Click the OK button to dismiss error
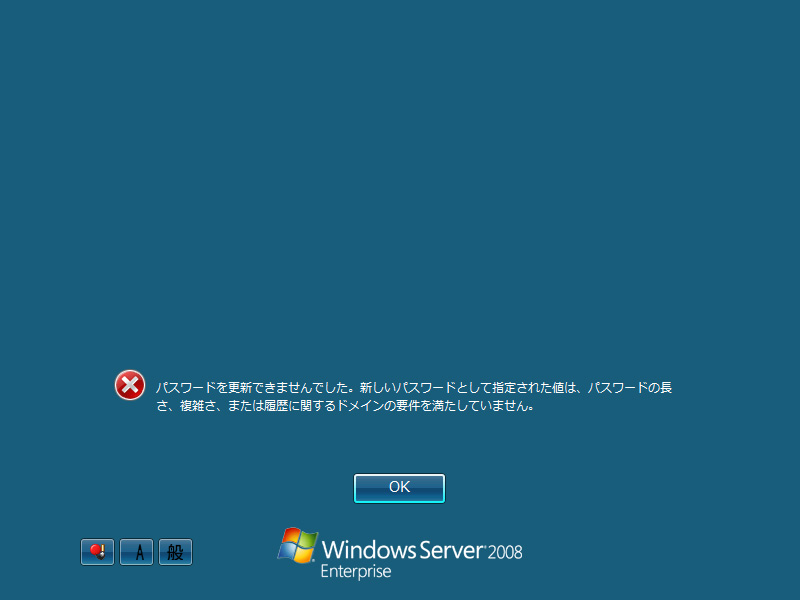The height and width of the screenshot is (600, 800). [x=399, y=488]
